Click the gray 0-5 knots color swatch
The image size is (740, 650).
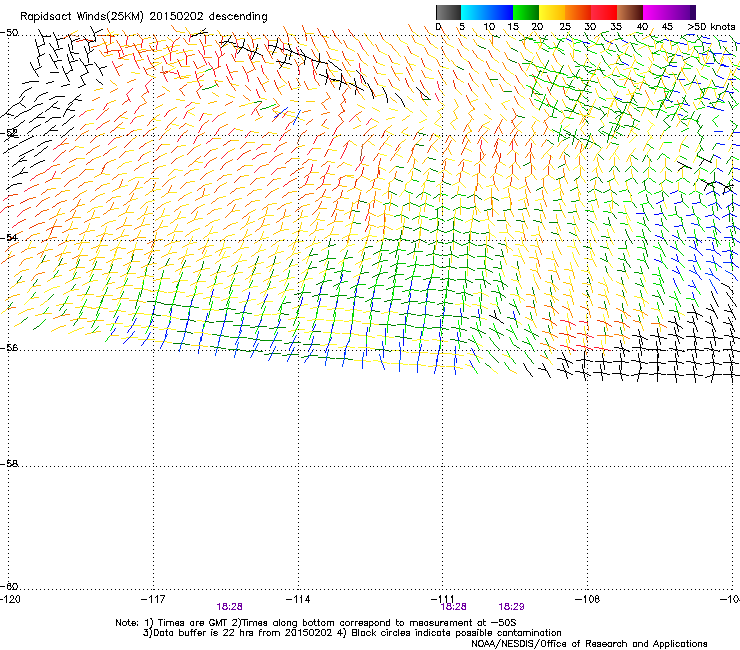[448, 12]
